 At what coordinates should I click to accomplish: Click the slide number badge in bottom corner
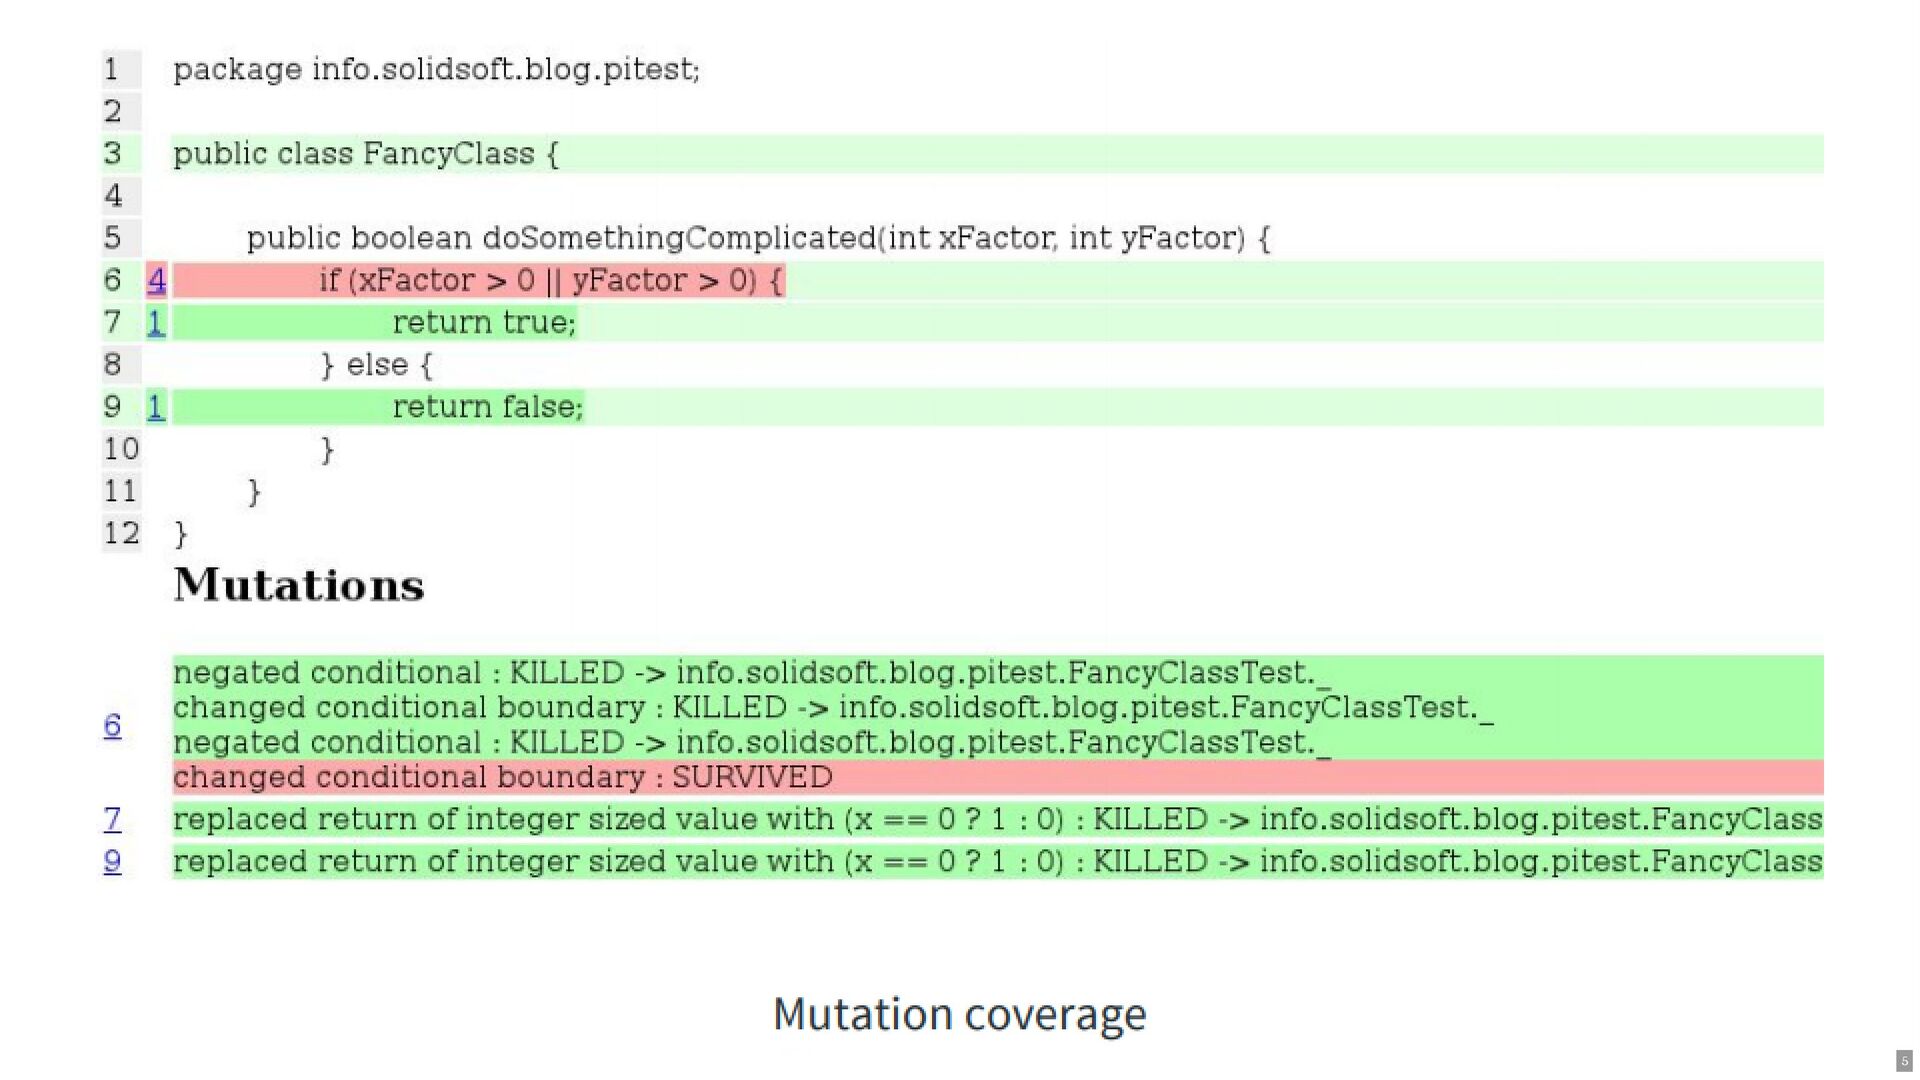[1904, 1061]
